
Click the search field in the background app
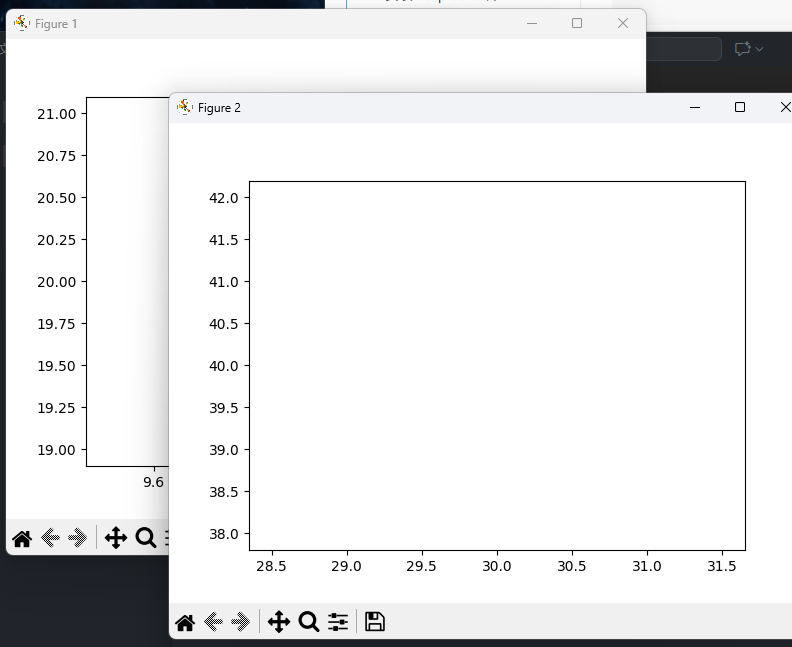[684, 49]
